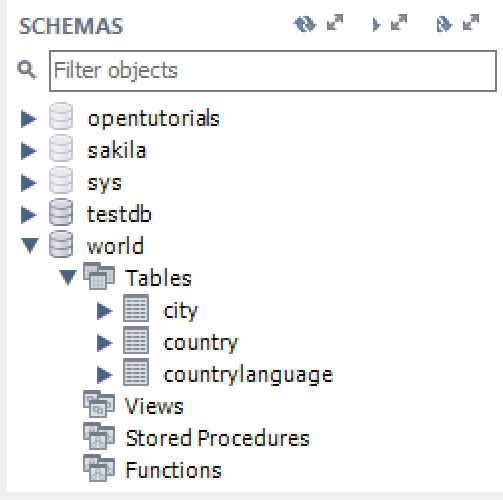The height and width of the screenshot is (500, 503).
Task: Select the sys schema name
Action: [104, 184]
